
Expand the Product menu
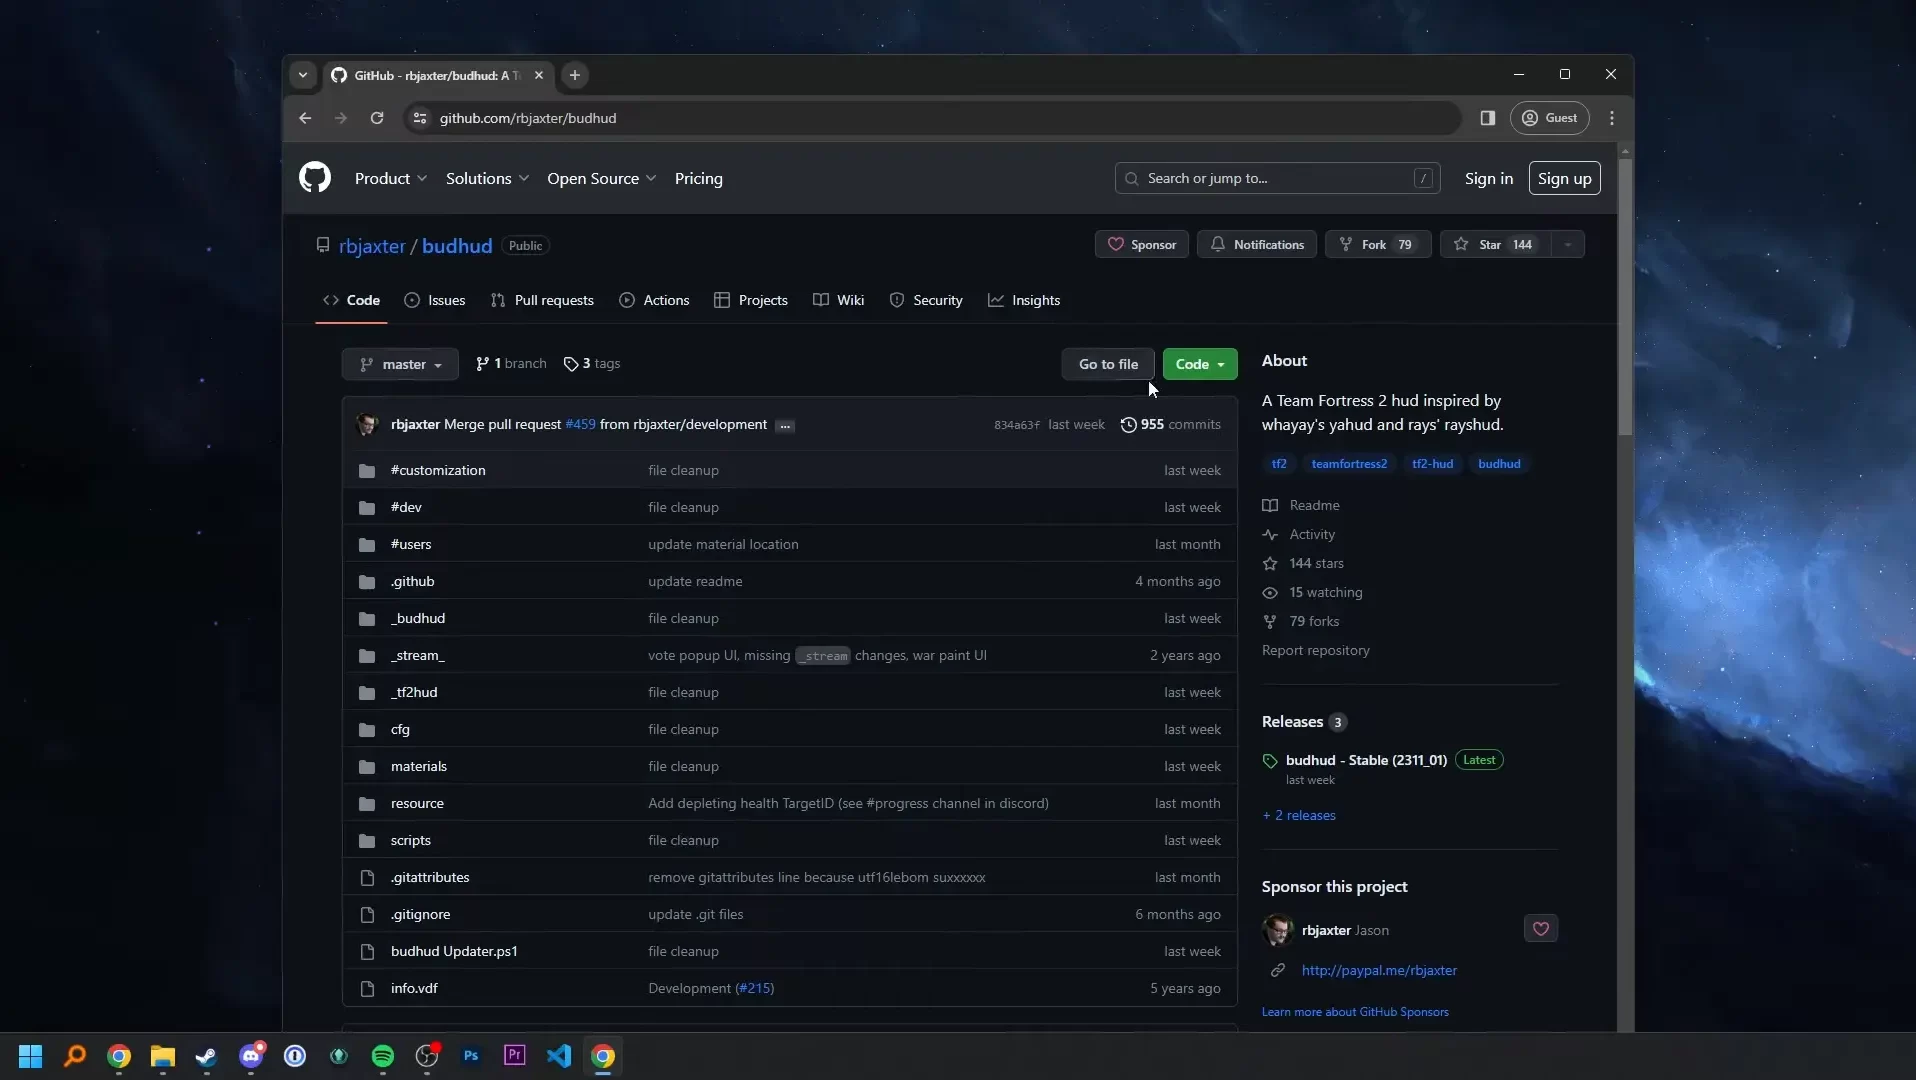tap(391, 178)
